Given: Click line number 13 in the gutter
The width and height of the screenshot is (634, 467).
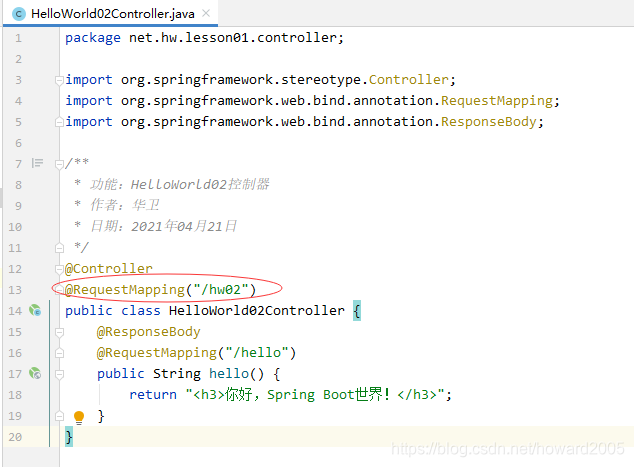Looking at the screenshot, I should pyautogui.click(x=15, y=290).
